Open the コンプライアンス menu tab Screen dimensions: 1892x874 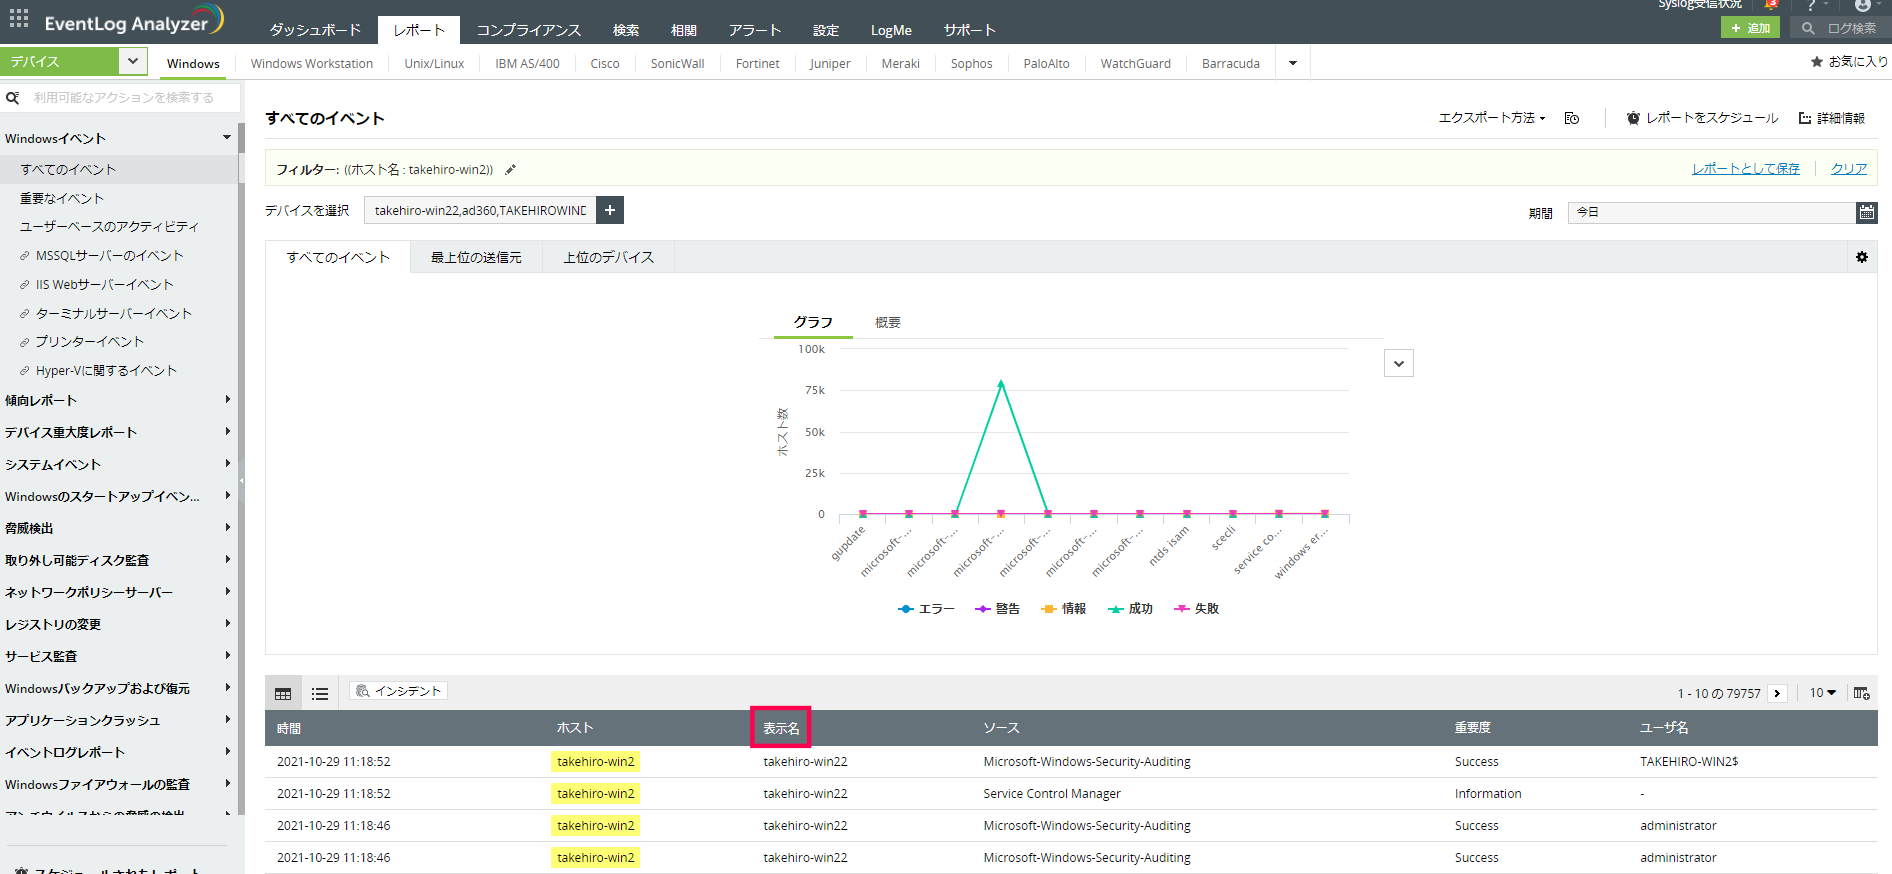[x=528, y=30]
